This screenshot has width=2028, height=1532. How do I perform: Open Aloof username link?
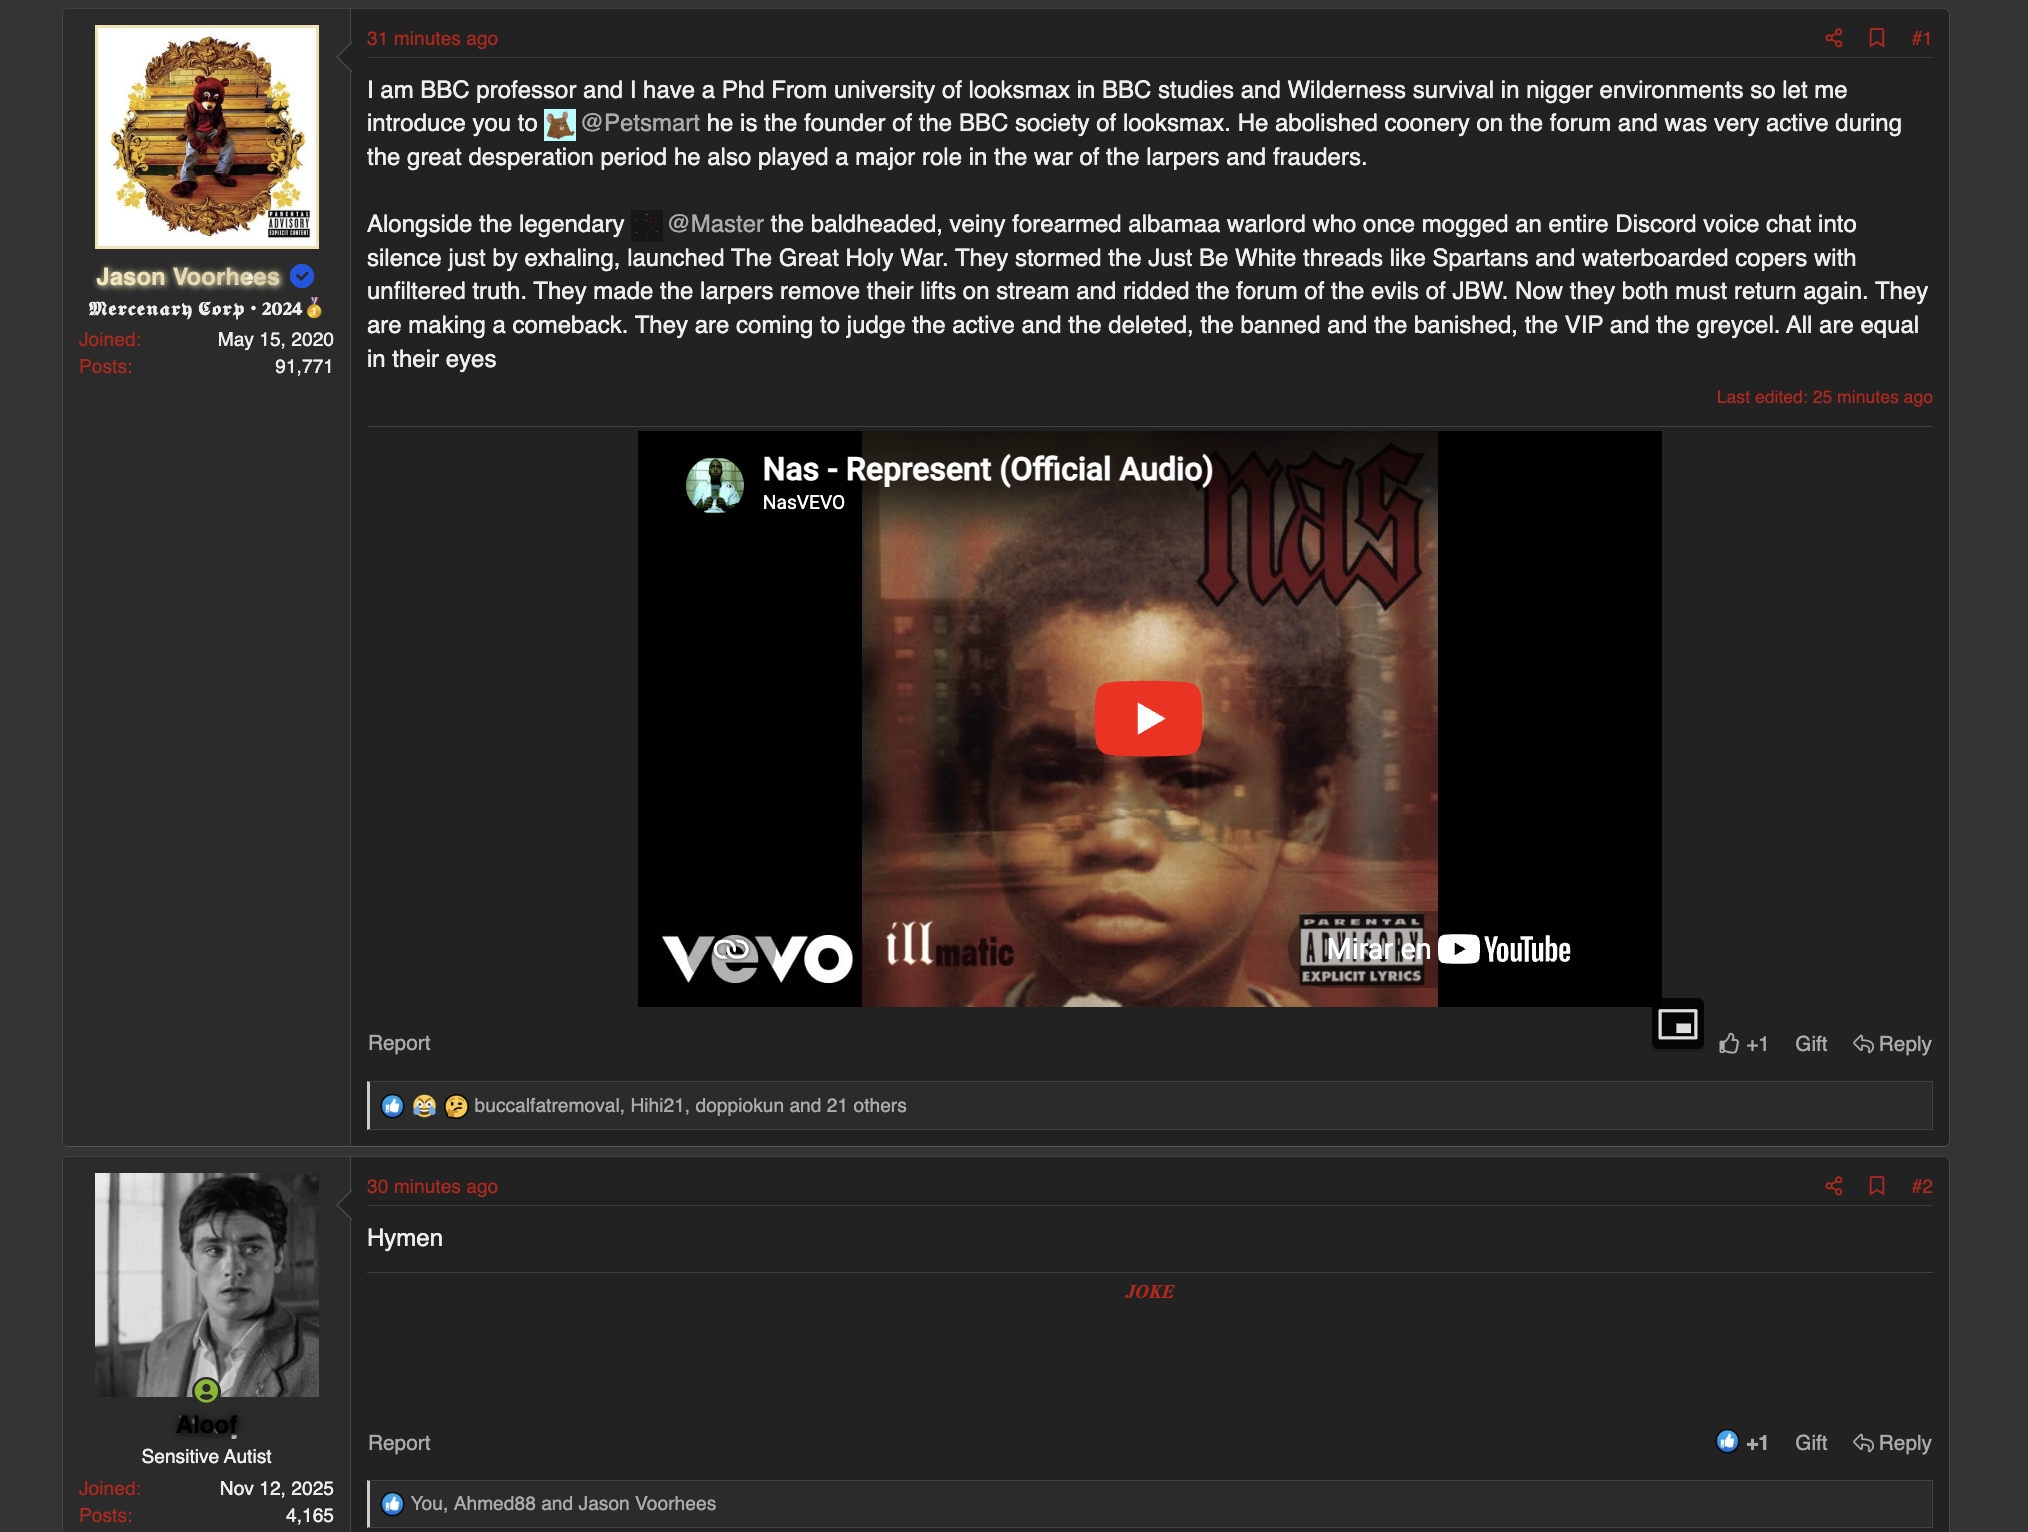[207, 1424]
